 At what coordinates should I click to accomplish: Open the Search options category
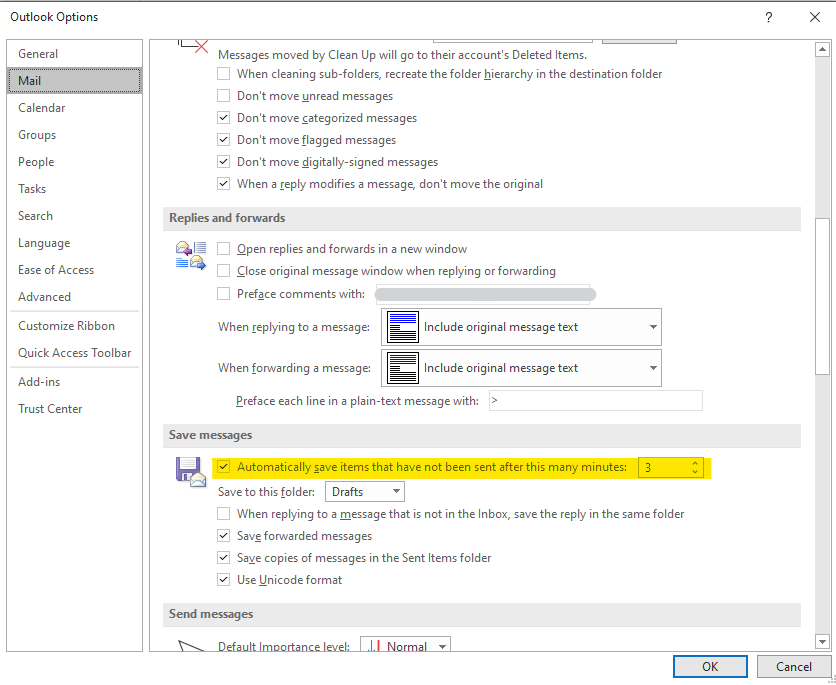pyautogui.click(x=75, y=216)
